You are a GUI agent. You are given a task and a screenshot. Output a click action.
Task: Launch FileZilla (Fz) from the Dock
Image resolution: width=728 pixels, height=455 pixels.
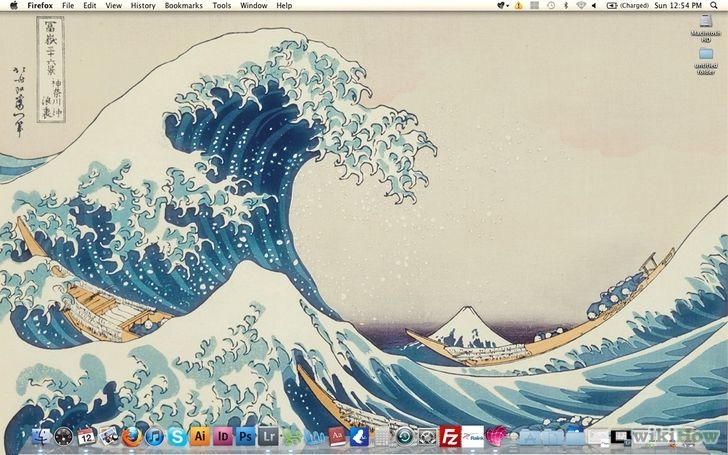click(450, 436)
